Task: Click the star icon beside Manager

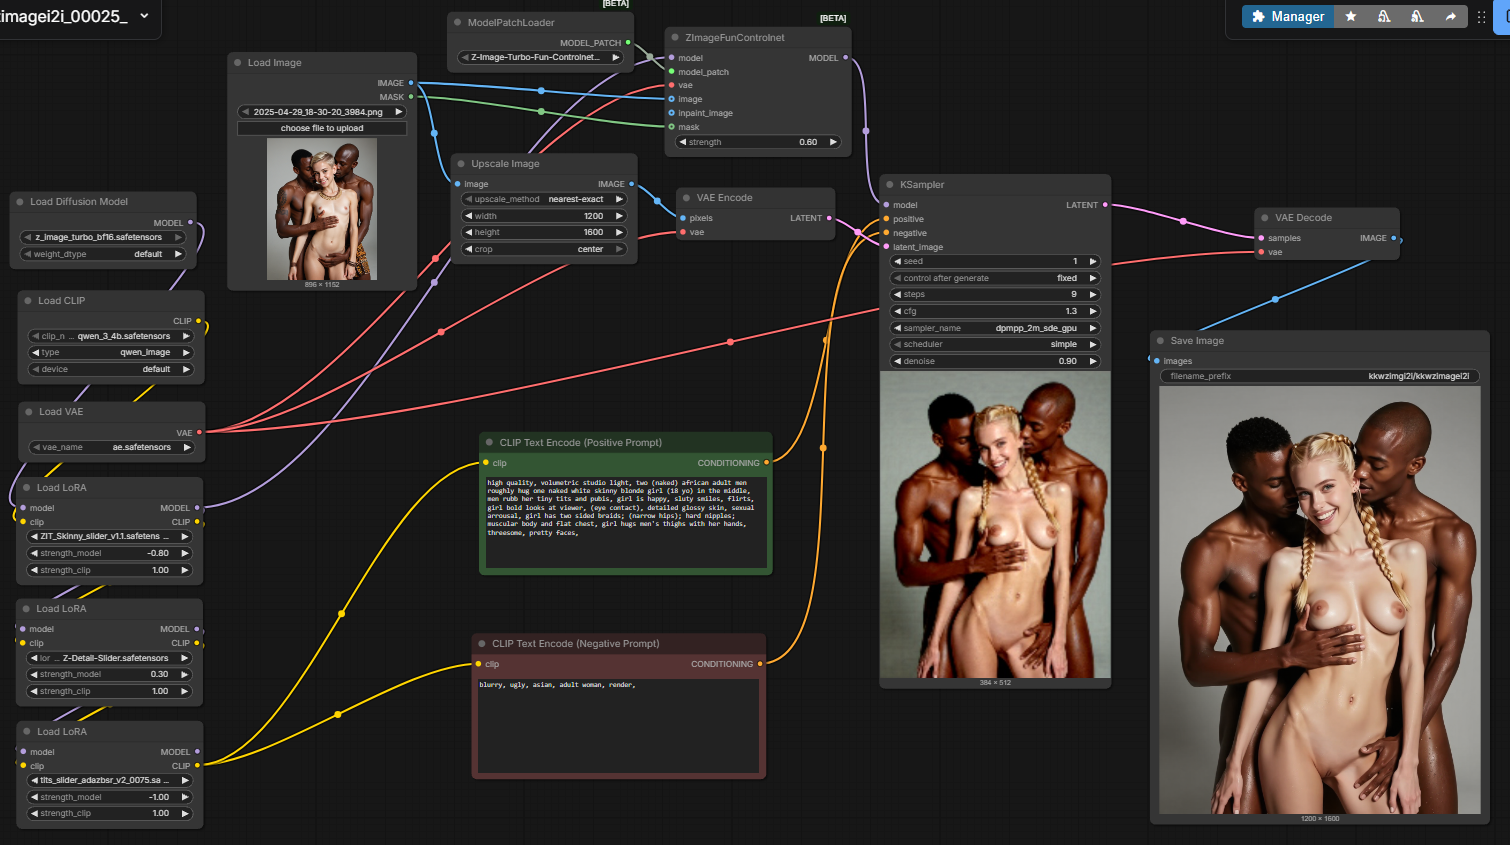Action: coord(1351,16)
